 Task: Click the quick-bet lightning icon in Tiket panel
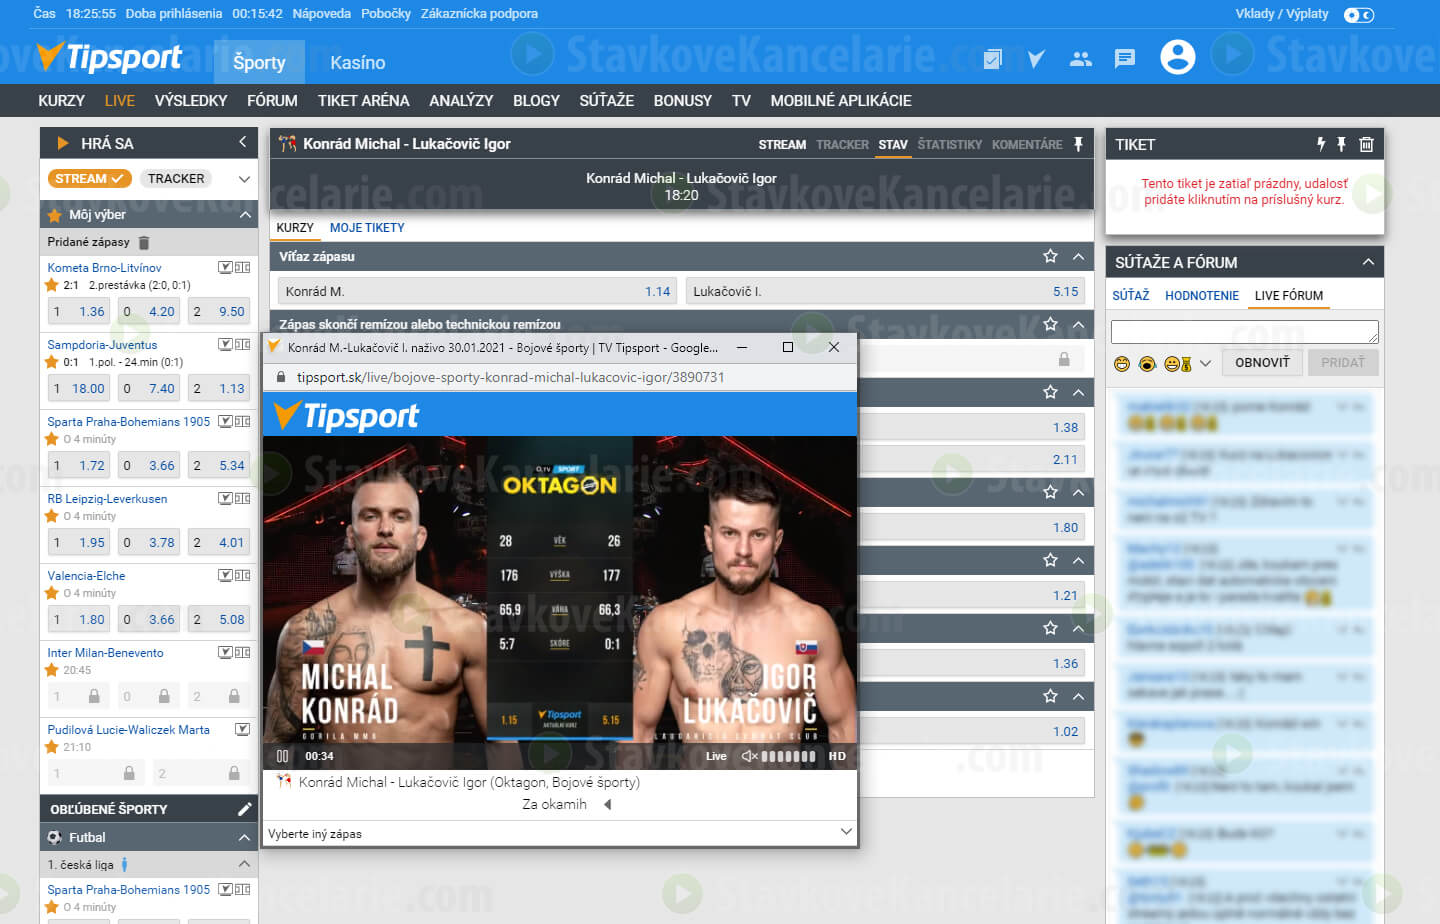pyautogui.click(x=1321, y=144)
